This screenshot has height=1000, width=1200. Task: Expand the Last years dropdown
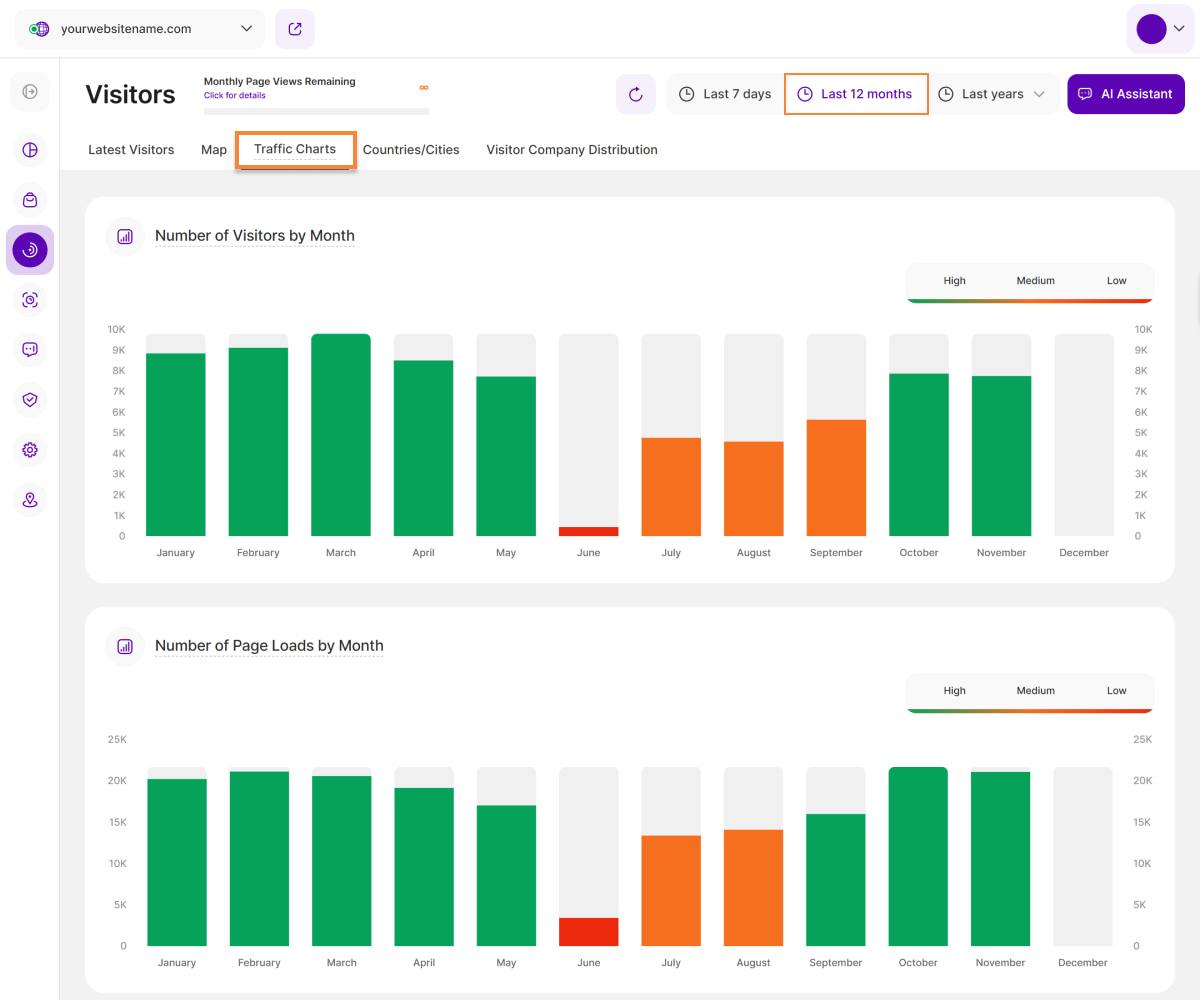993,94
